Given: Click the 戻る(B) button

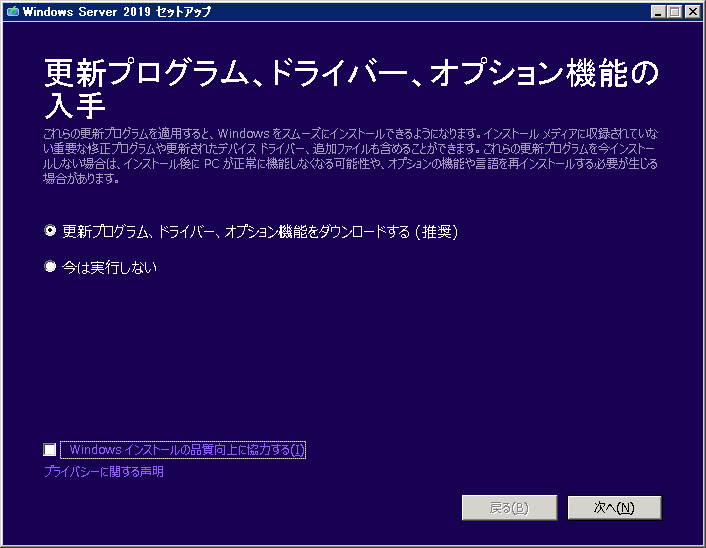Looking at the screenshot, I should tap(509, 507).
